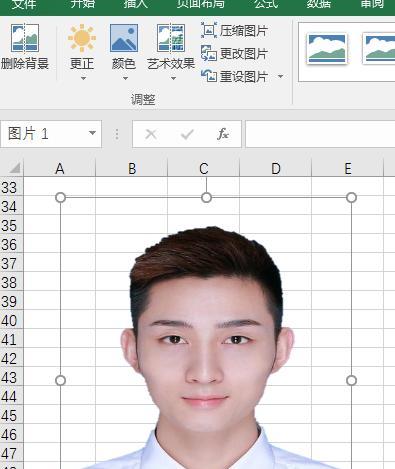Click the fx insert function icon

[222, 134]
